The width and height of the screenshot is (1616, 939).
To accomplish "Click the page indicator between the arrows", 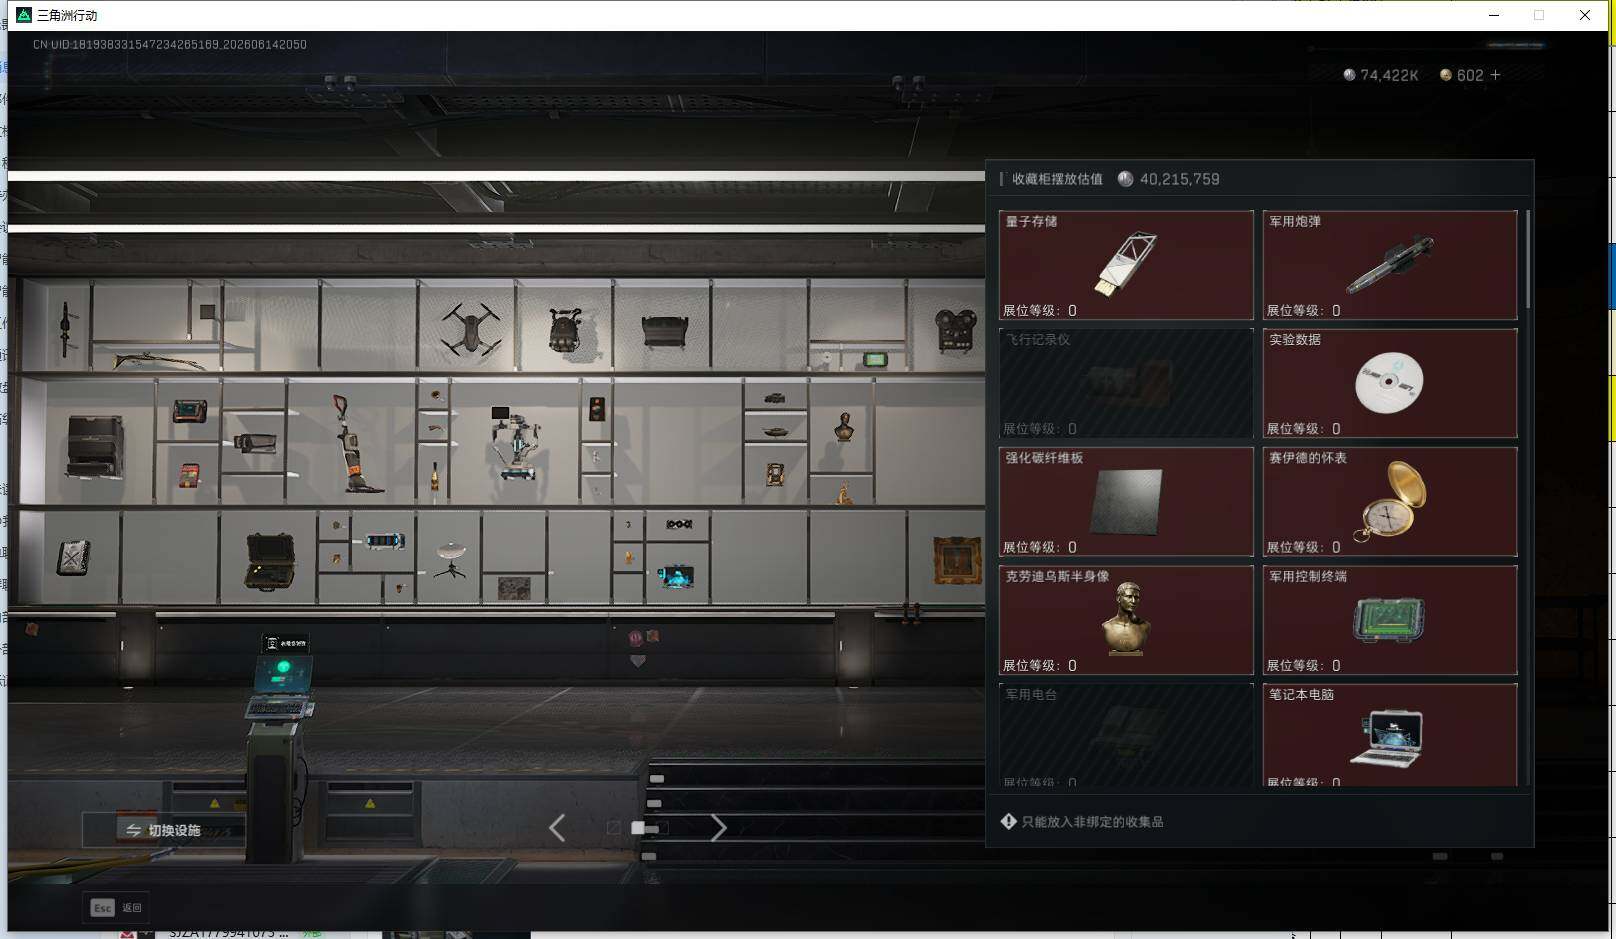I will pyautogui.click(x=638, y=828).
